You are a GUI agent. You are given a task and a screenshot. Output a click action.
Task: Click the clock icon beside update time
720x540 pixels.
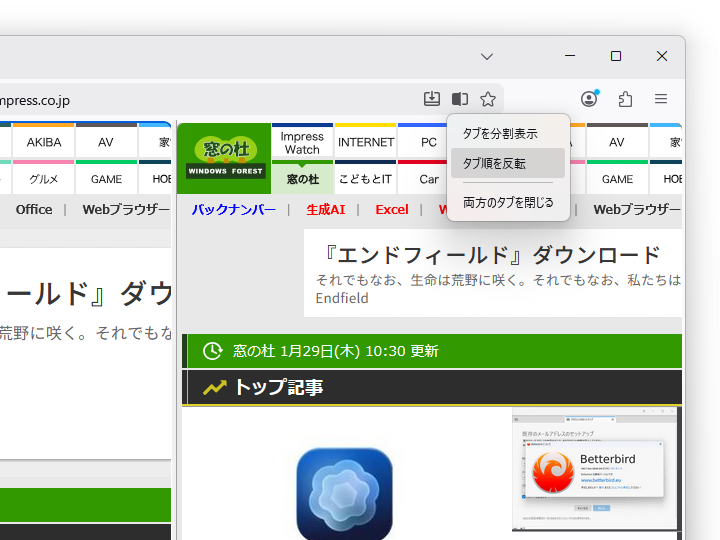coord(213,351)
